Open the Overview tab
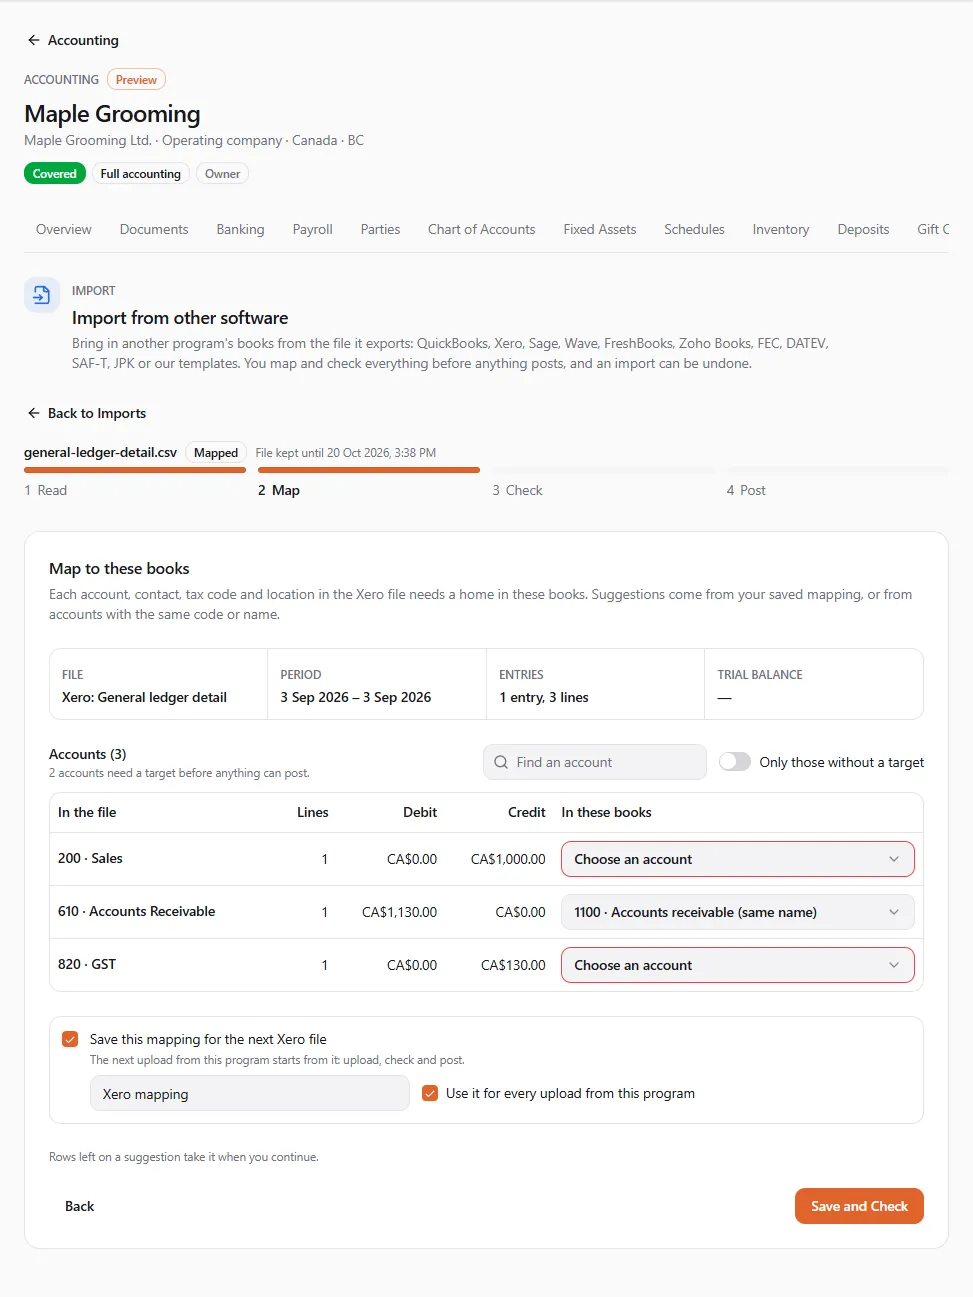The width and height of the screenshot is (973, 1297). (x=64, y=229)
